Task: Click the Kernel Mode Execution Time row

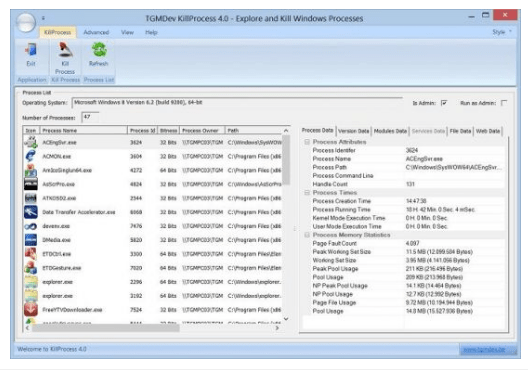Action: (407, 218)
